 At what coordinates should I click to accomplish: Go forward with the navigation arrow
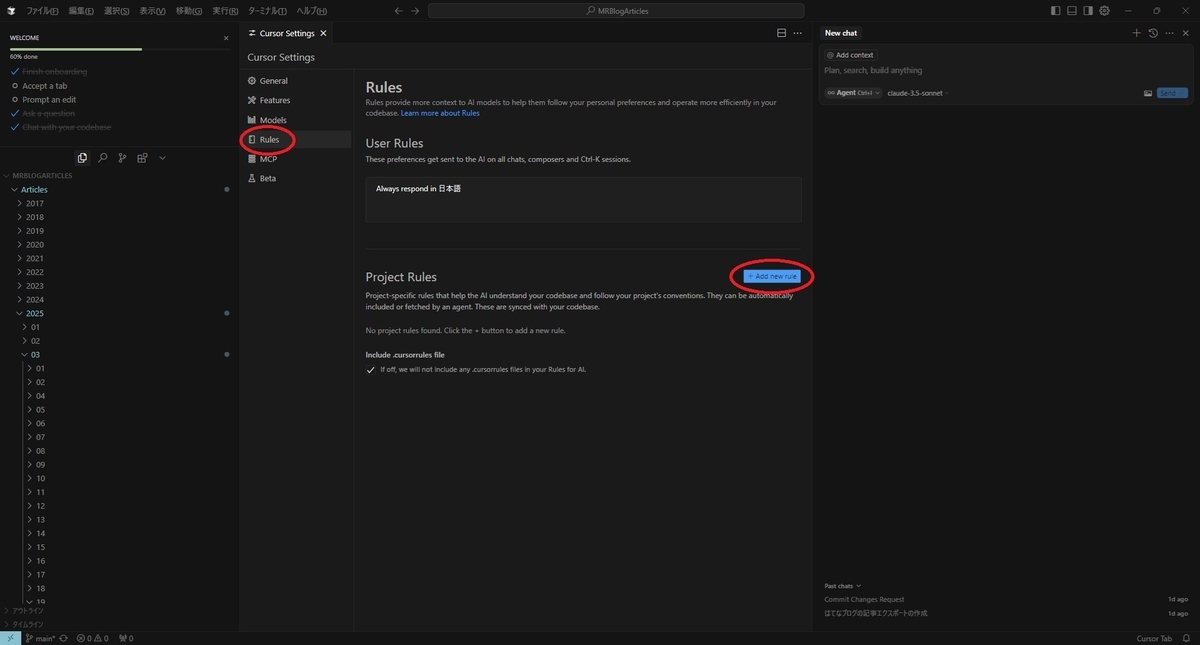point(415,11)
